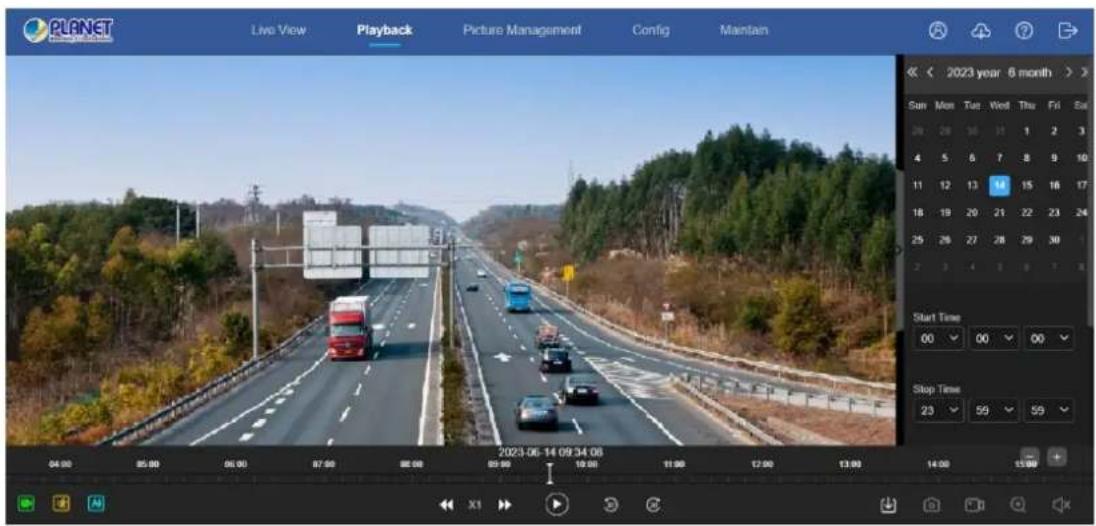
Task: Select June 12 in calendar
Action: [x=945, y=185]
